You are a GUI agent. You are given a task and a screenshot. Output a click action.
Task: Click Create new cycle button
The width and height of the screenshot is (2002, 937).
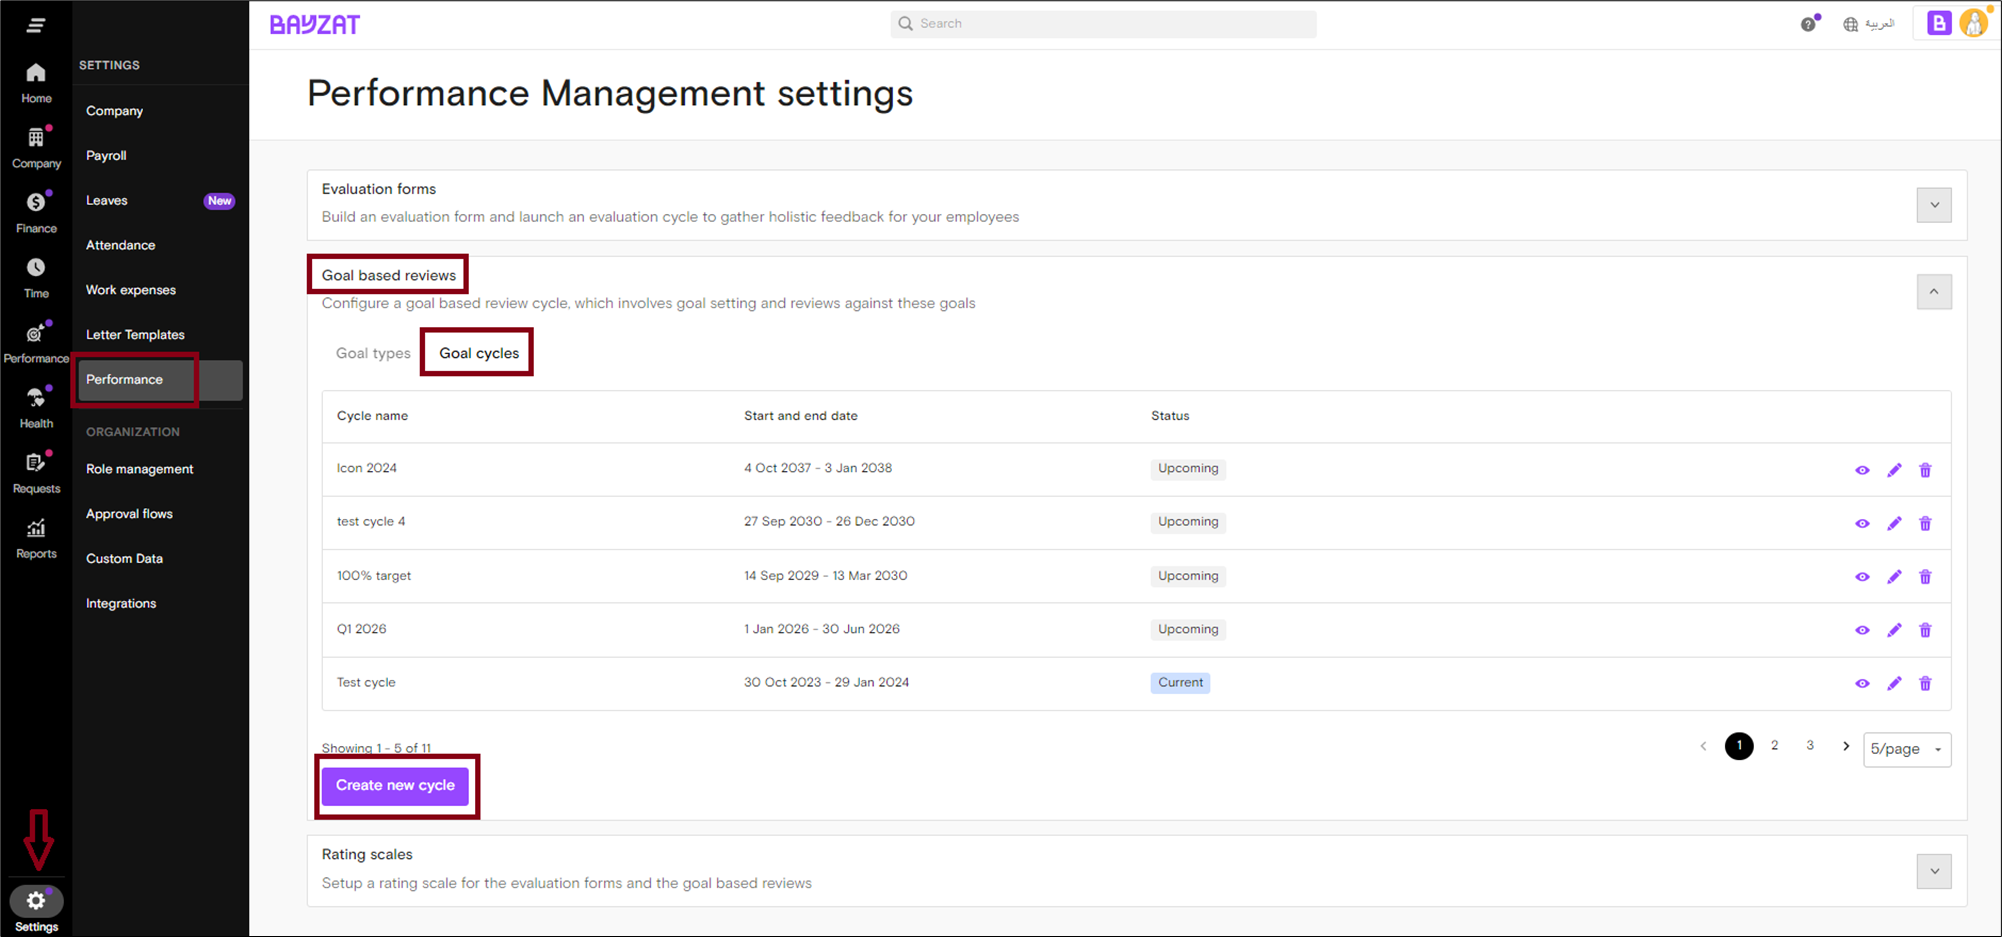tap(395, 786)
